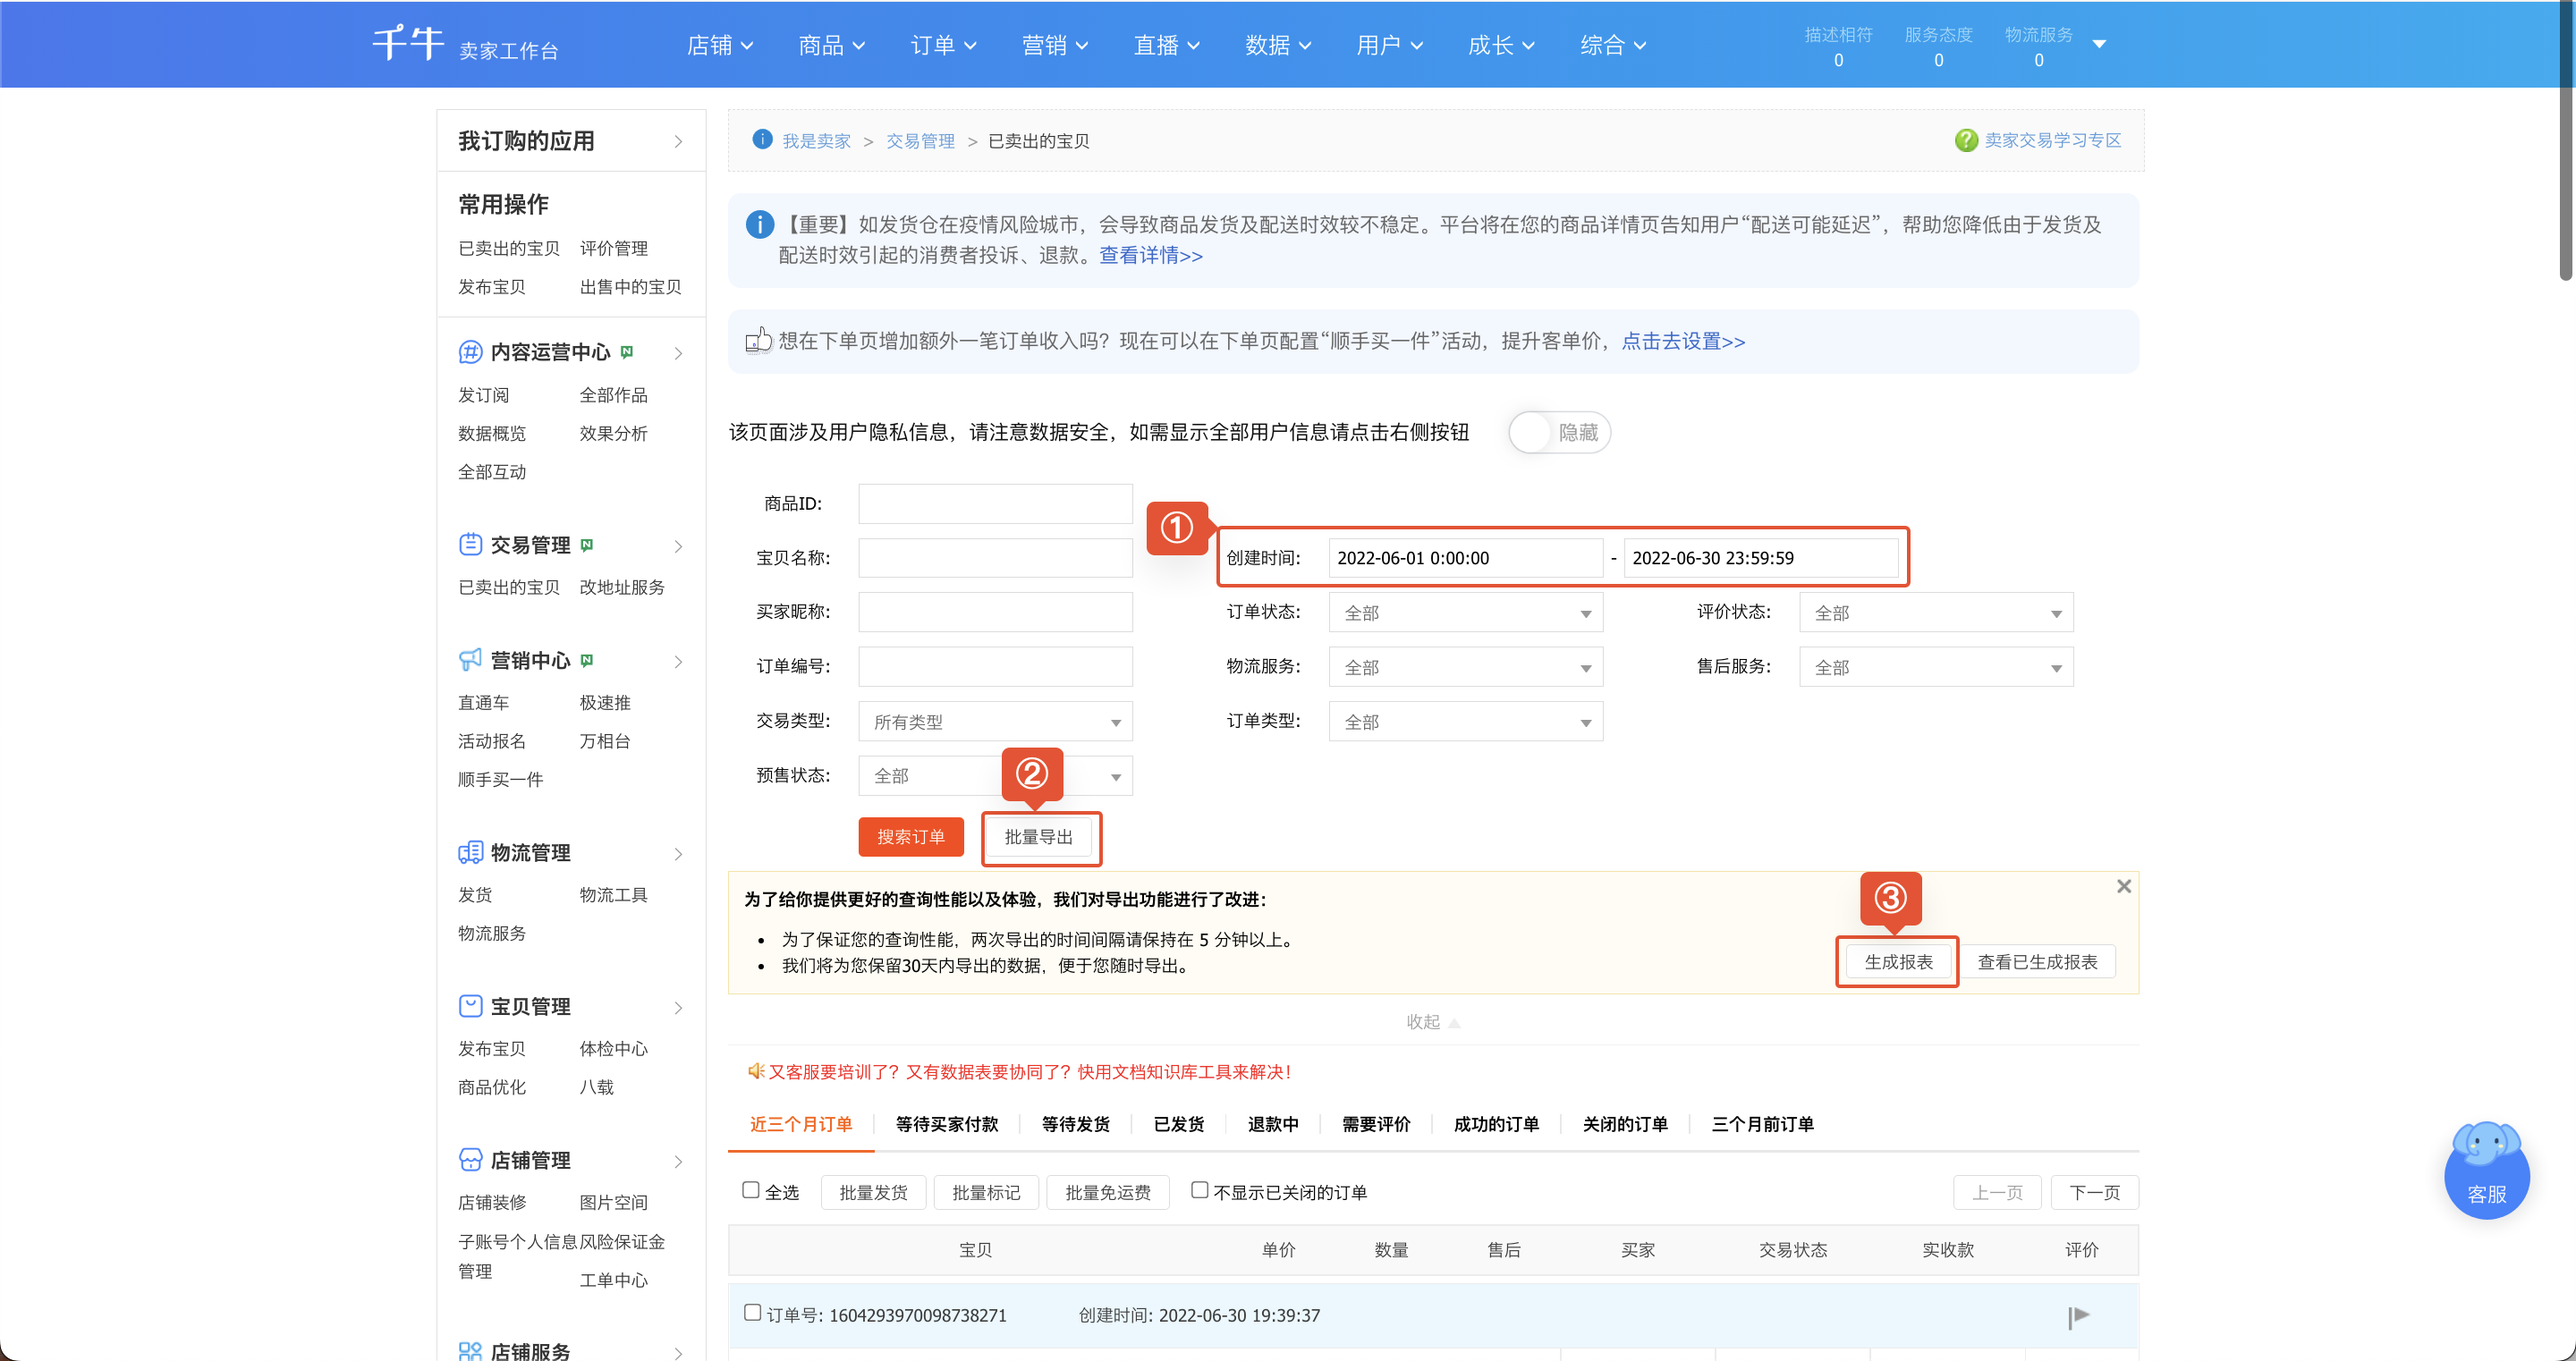Click the 店铺管理 storefront icon
The height and width of the screenshot is (1361, 2576).
(470, 1160)
